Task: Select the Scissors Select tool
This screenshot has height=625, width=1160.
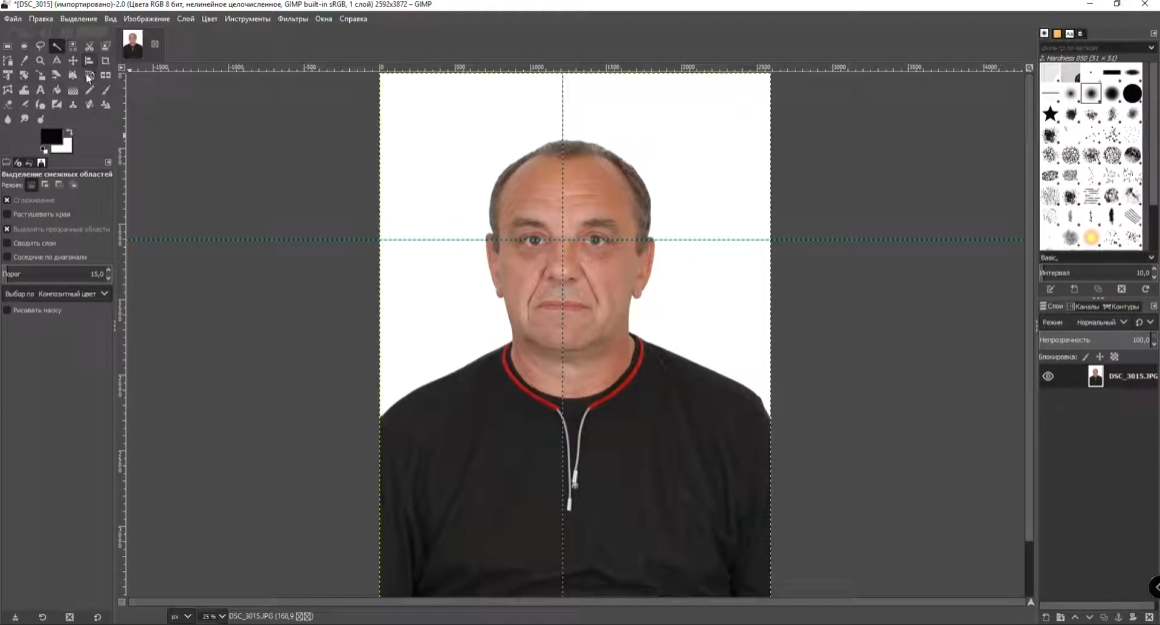Action: pyautogui.click(x=89, y=46)
